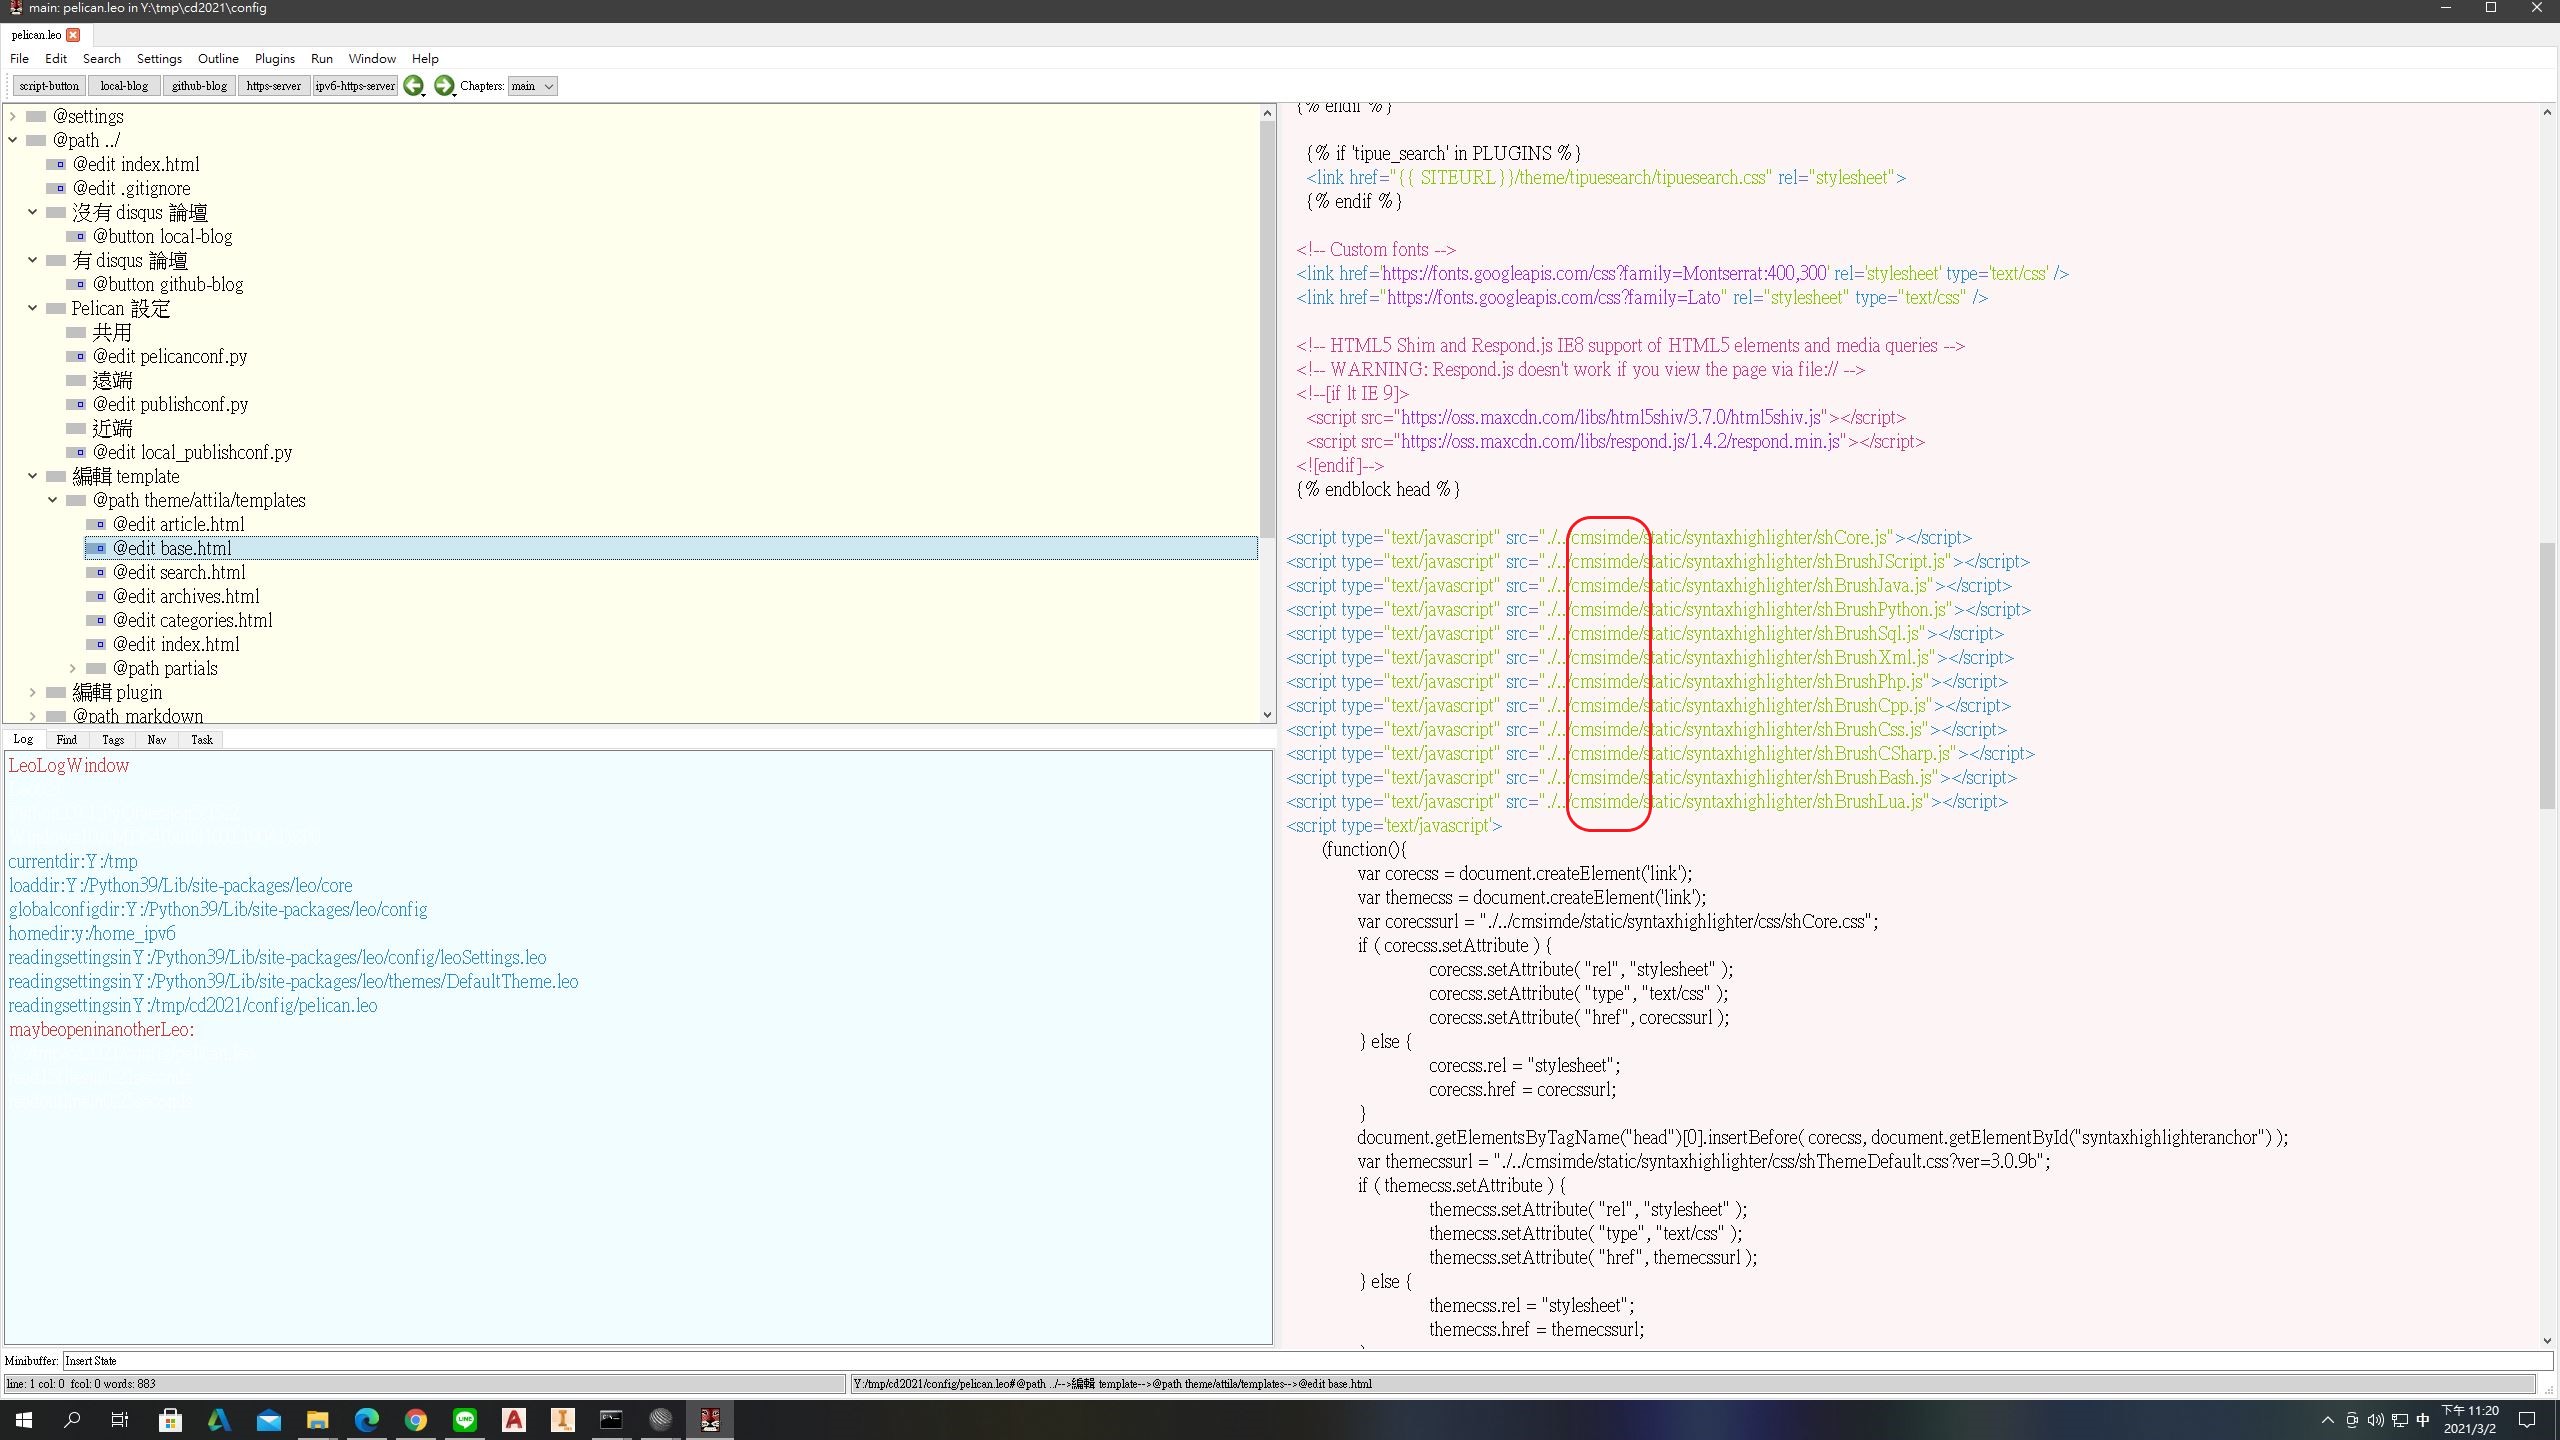The width and height of the screenshot is (2560, 1440).
Task: Click the outline tree vertical scrollbar
Action: coord(1267,330)
